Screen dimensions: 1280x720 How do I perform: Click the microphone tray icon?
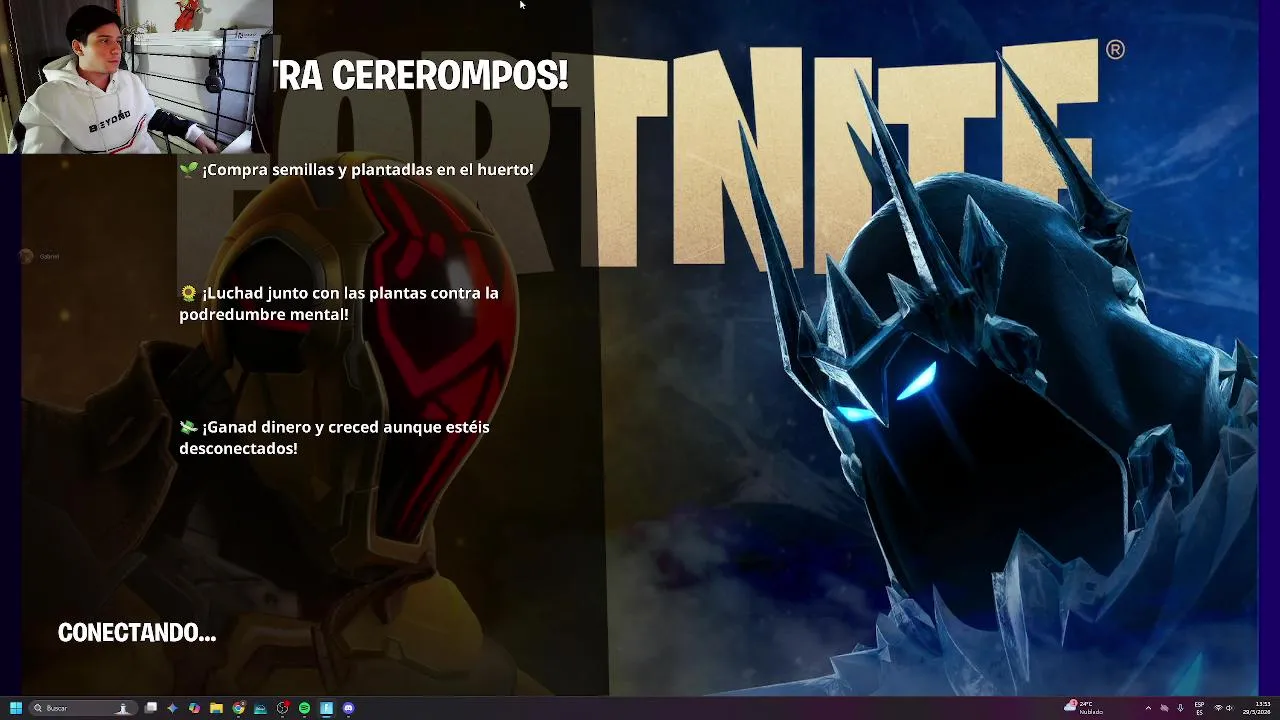(x=1180, y=708)
